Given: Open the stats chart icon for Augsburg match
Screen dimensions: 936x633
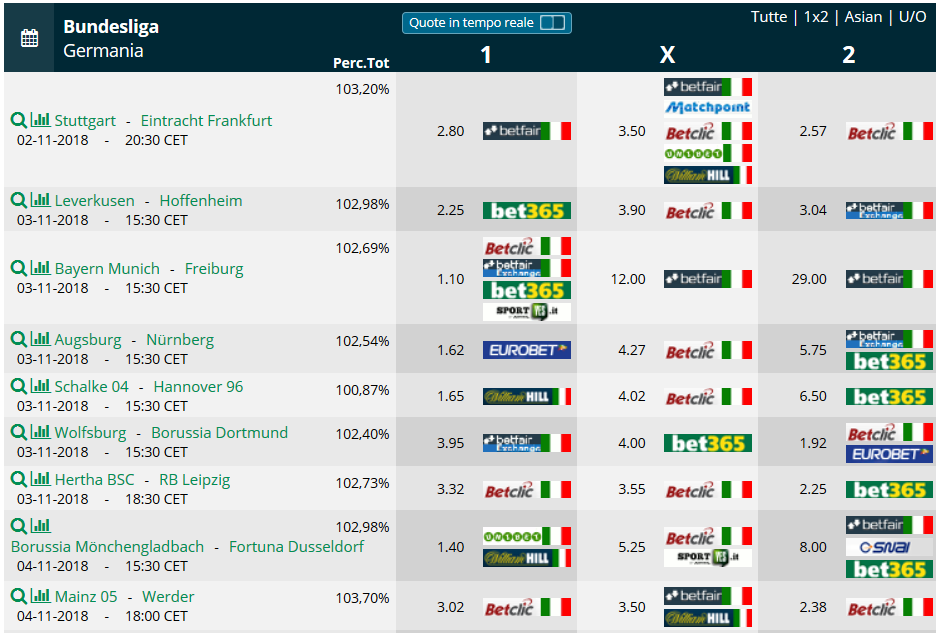Looking at the screenshot, I should 41,339.
